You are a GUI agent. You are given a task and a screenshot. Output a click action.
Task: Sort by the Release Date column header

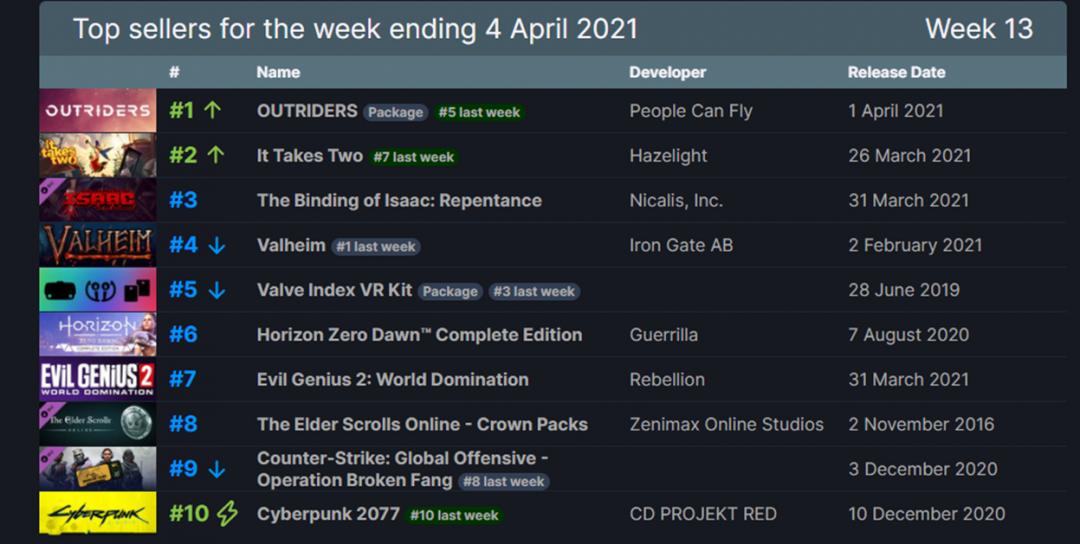(x=896, y=72)
